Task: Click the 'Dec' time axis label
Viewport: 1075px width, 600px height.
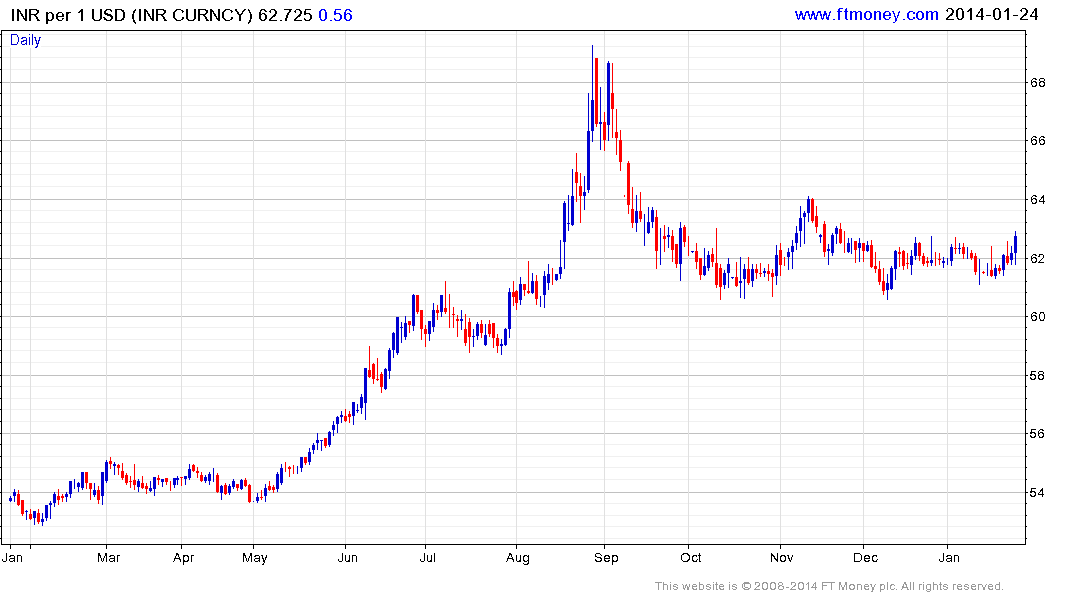Action: click(x=865, y=557)
